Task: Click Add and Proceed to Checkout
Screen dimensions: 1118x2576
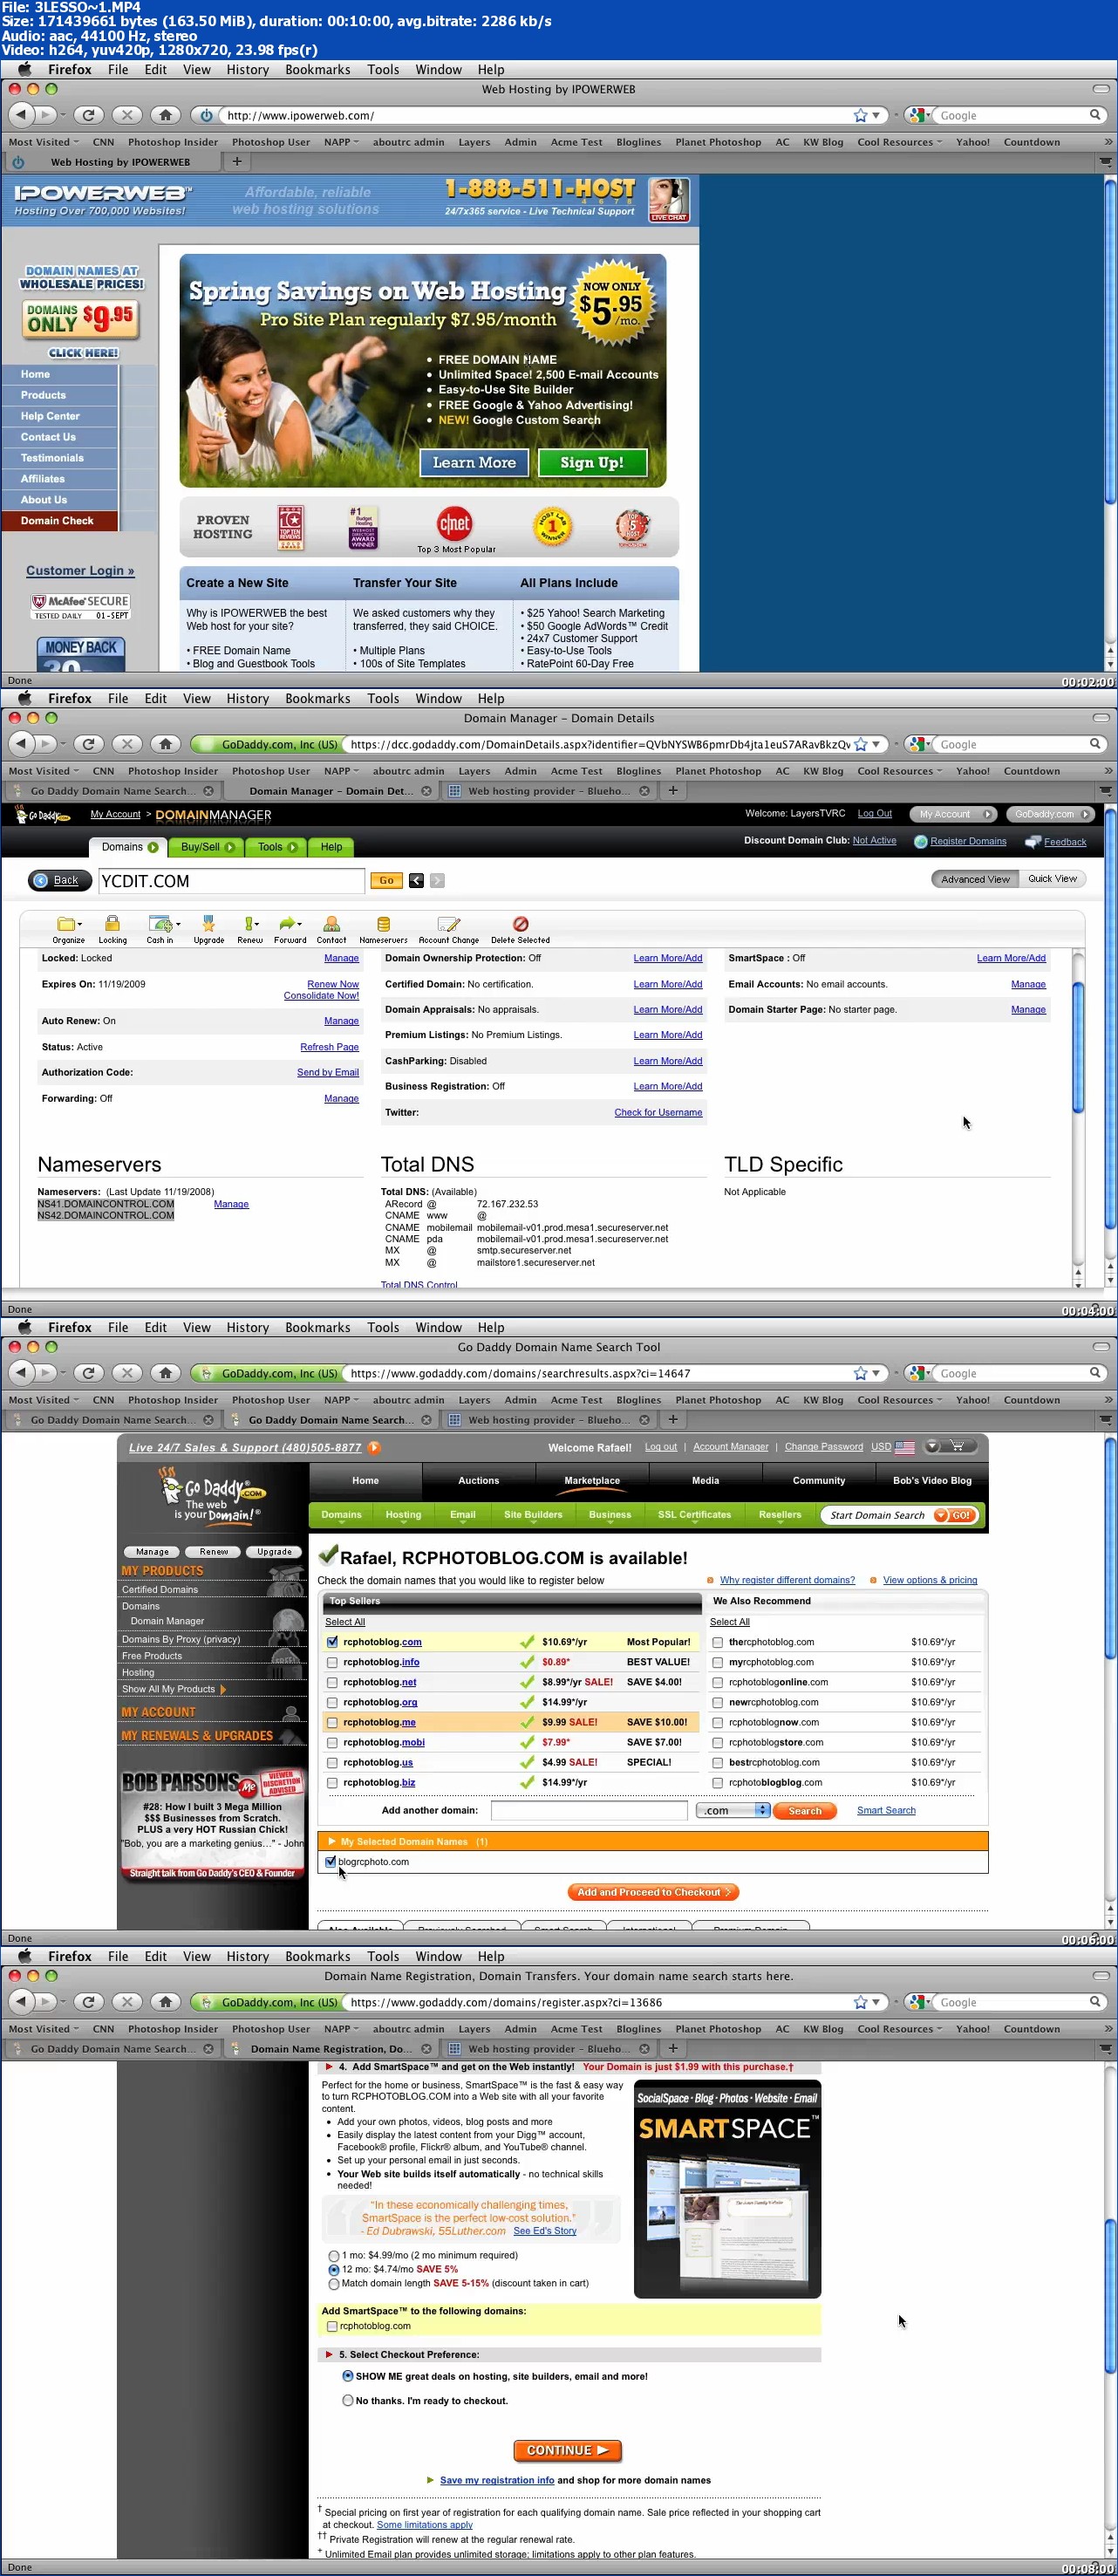Action: click(x=653, y=1892)
